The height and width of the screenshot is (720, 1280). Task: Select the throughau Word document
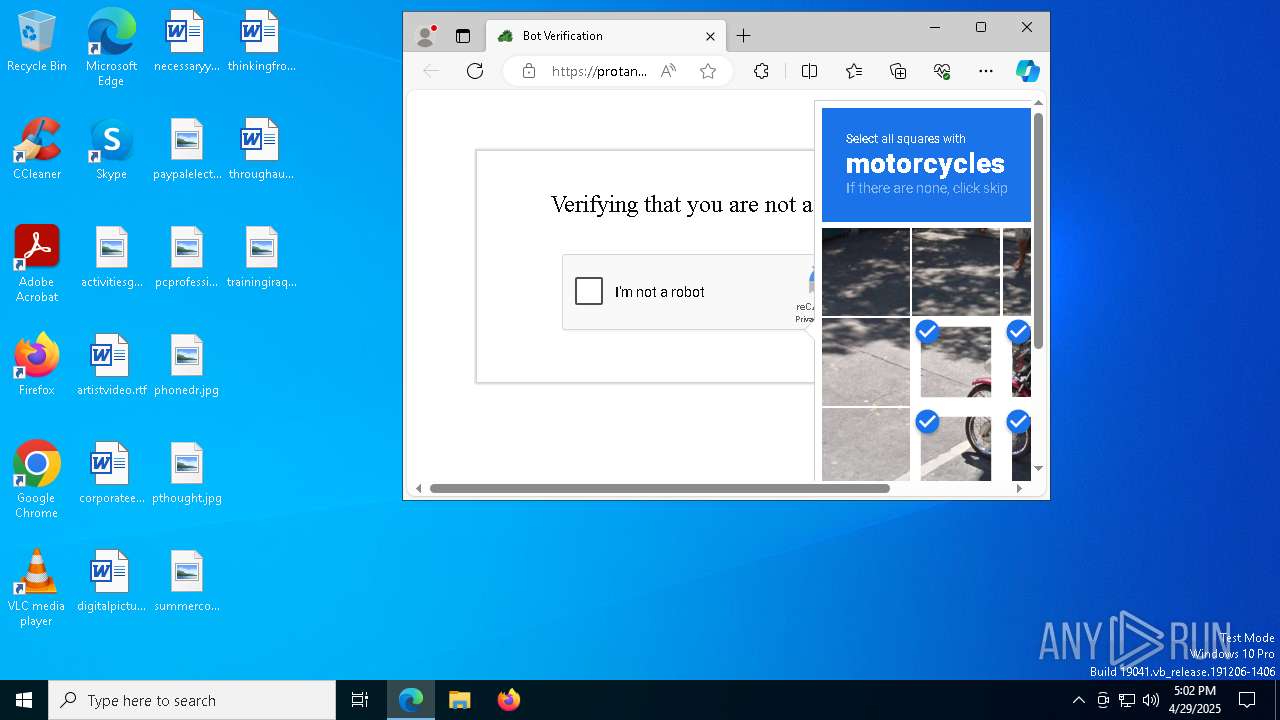tap(261, 150)
